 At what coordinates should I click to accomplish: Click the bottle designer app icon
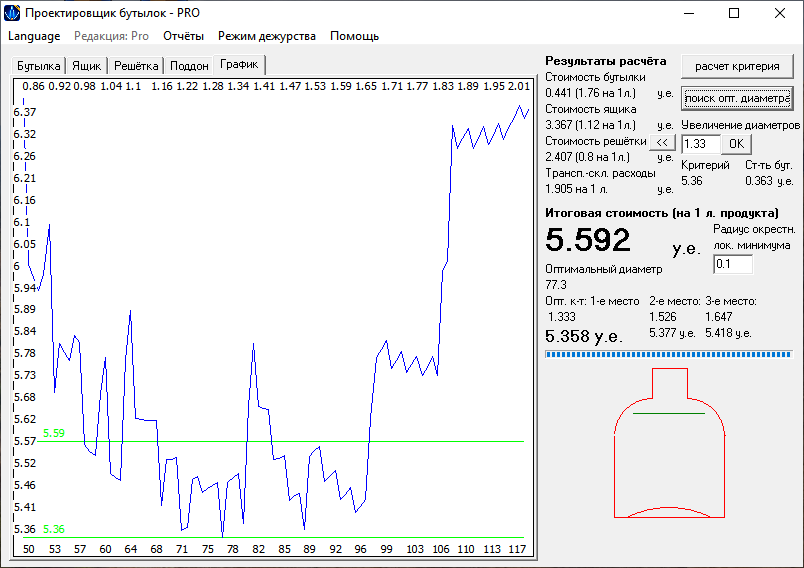[x=12, y=13]
